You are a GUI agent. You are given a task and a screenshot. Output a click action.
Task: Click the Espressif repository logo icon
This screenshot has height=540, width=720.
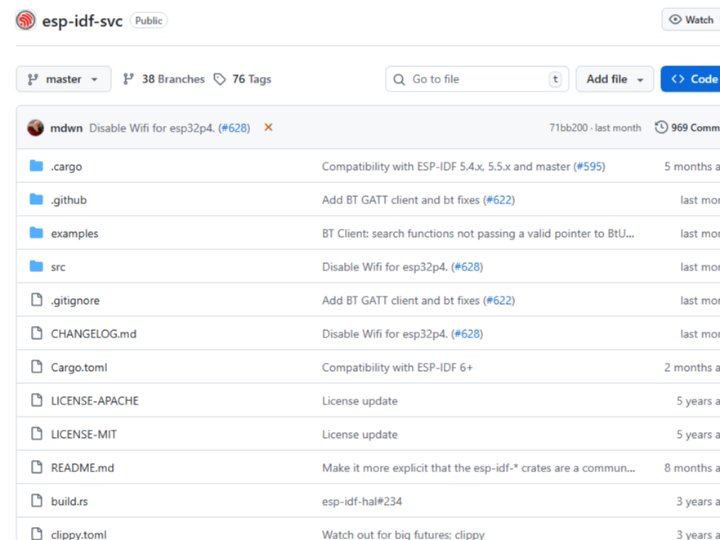[26, 20]
